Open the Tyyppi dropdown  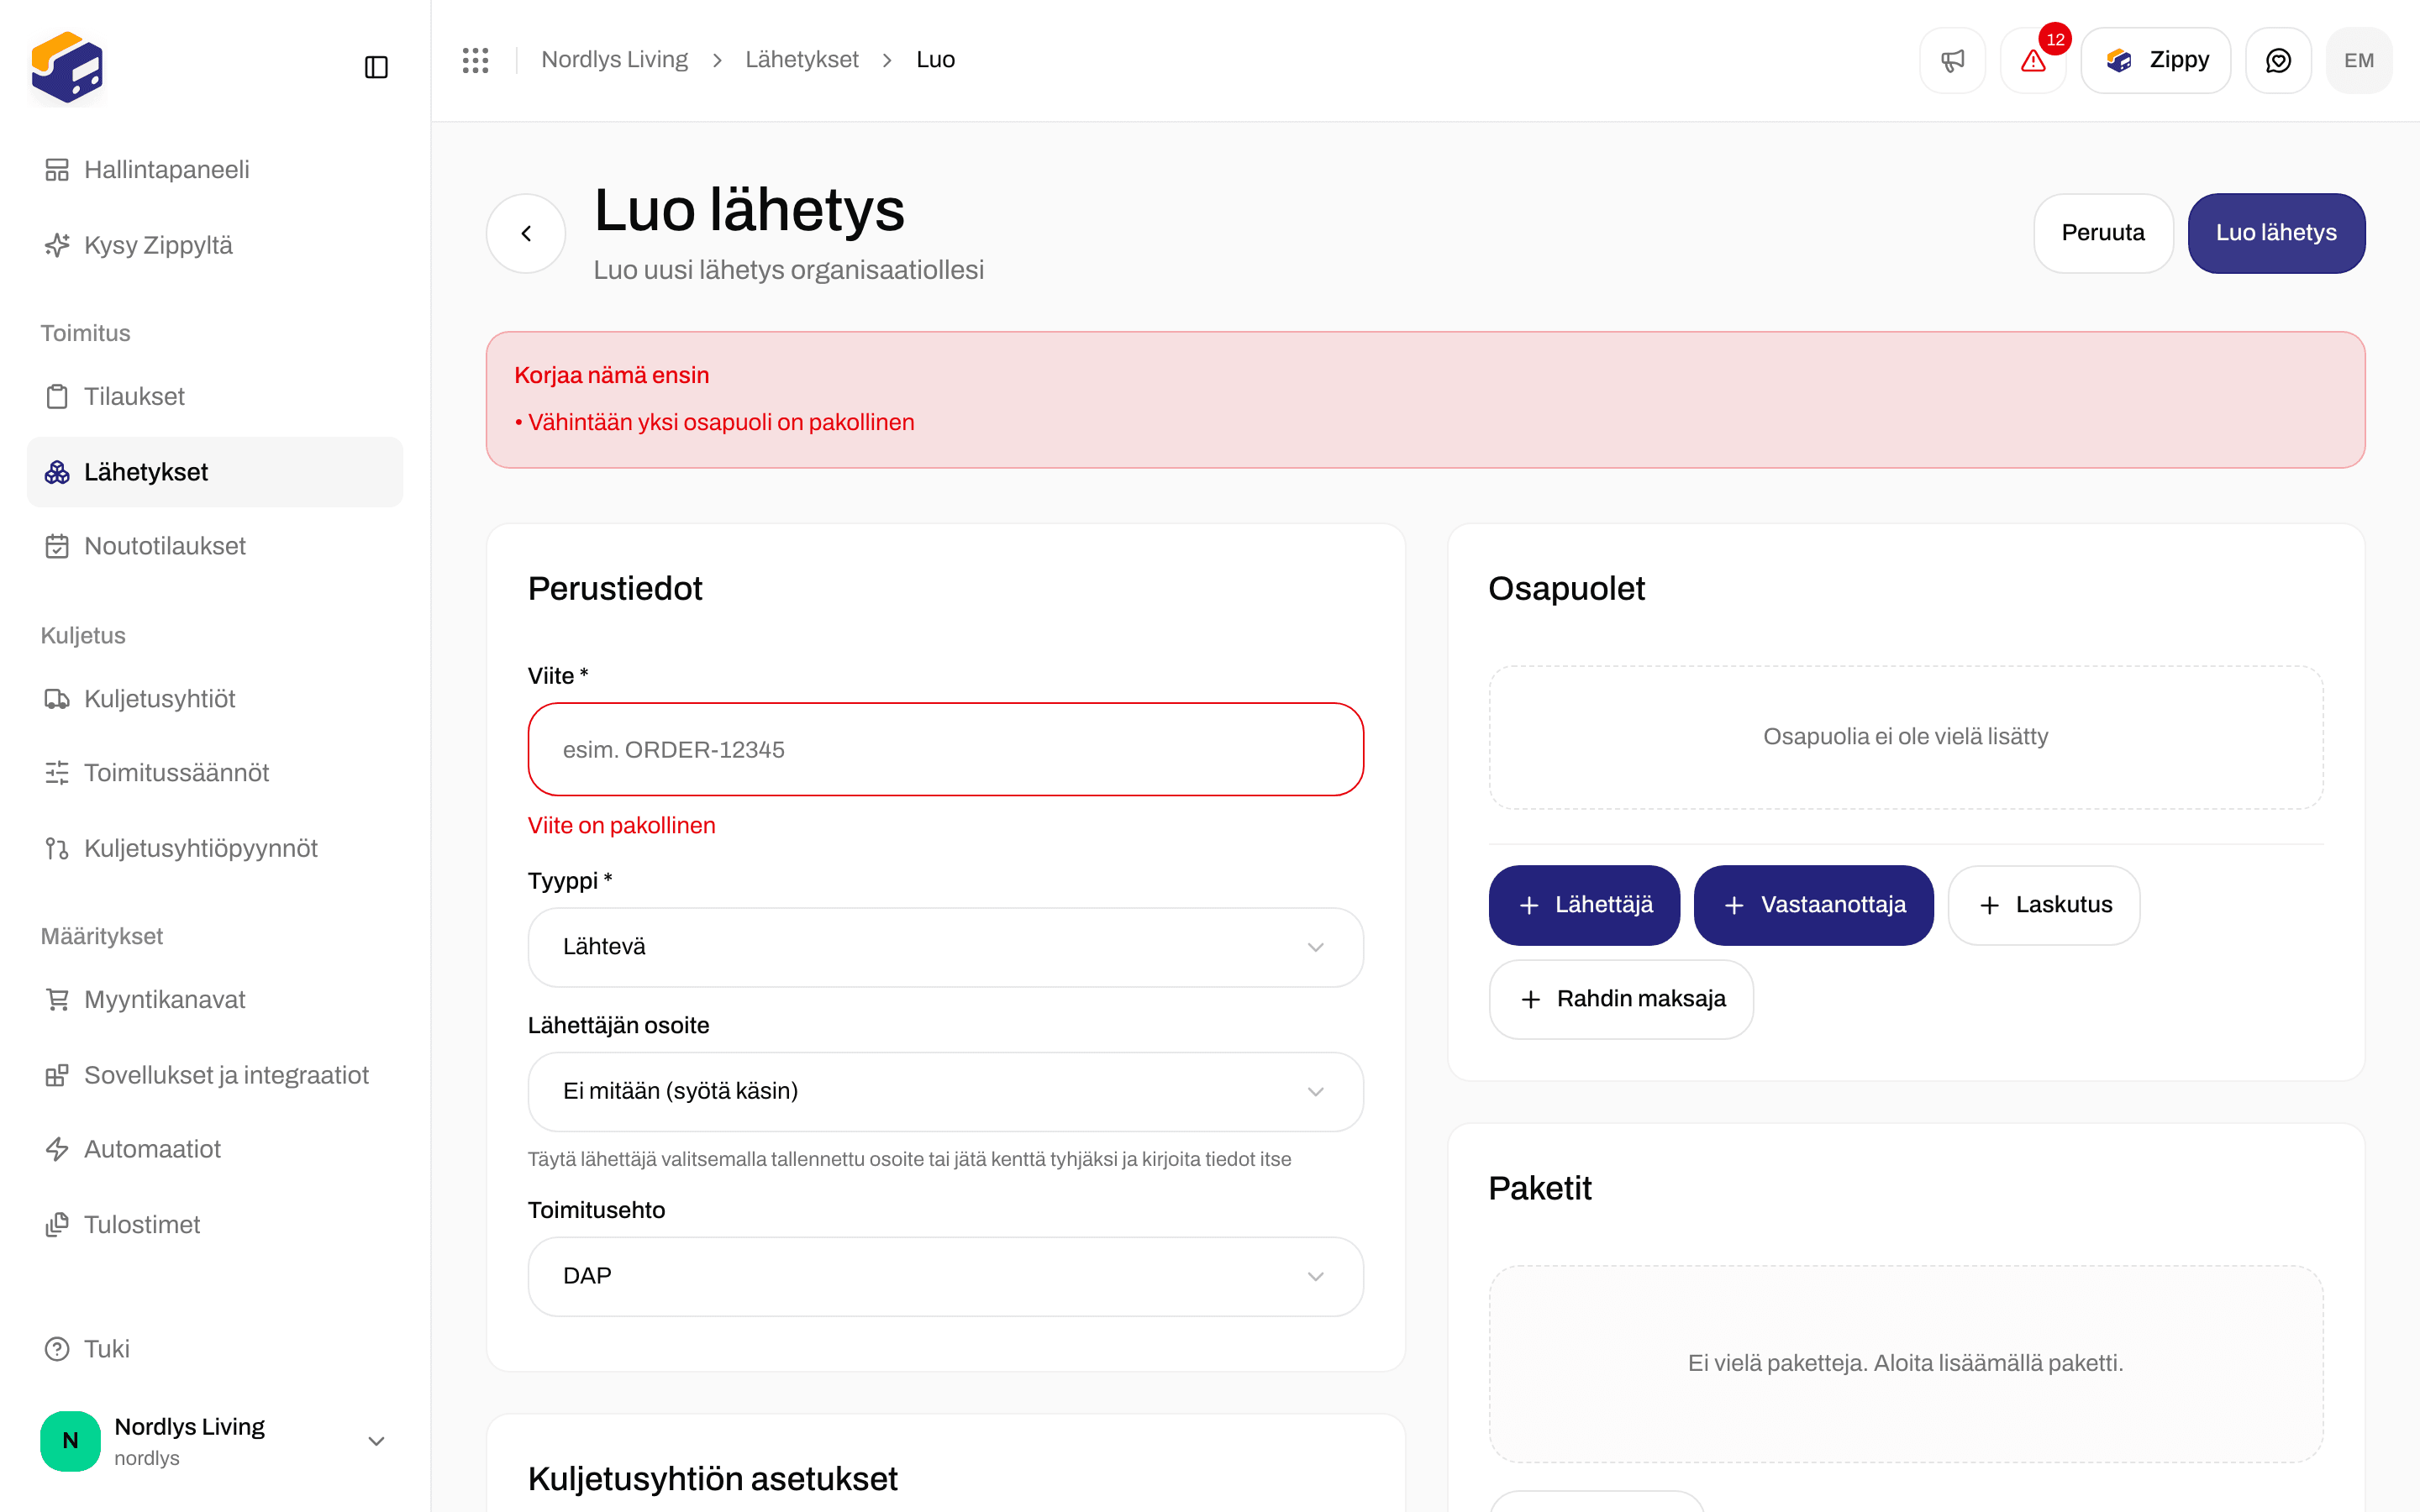(x=945, y=947)
